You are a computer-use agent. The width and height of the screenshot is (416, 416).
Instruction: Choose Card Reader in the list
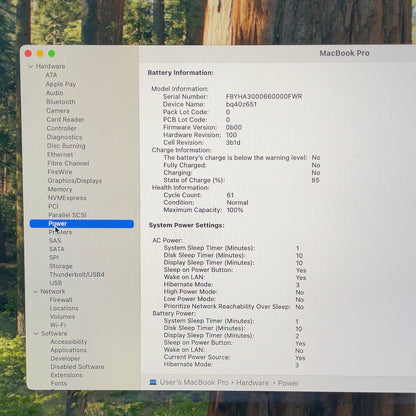(x=65, y=119)
